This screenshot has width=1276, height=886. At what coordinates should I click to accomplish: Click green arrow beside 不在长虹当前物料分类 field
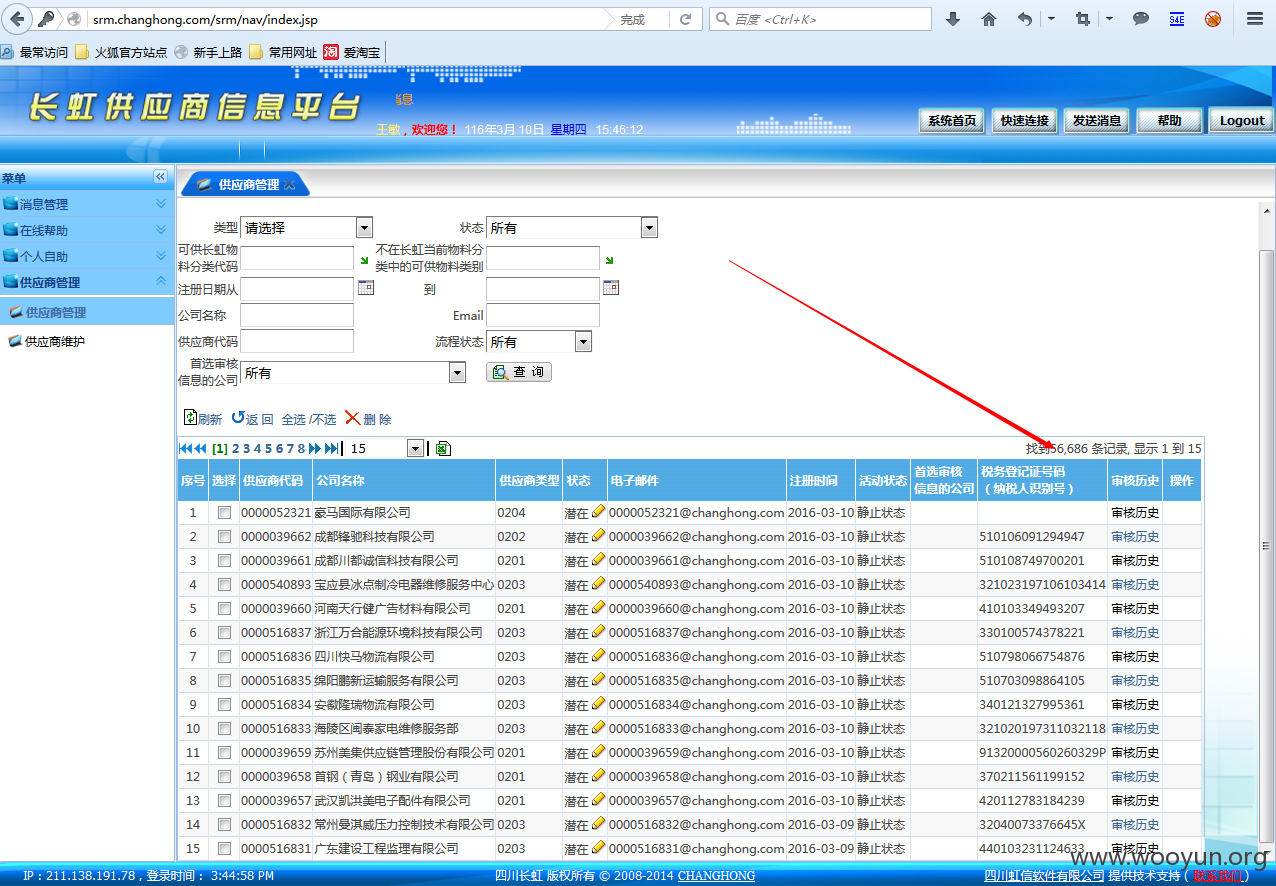pyautogui.click(x=609, y=261)
